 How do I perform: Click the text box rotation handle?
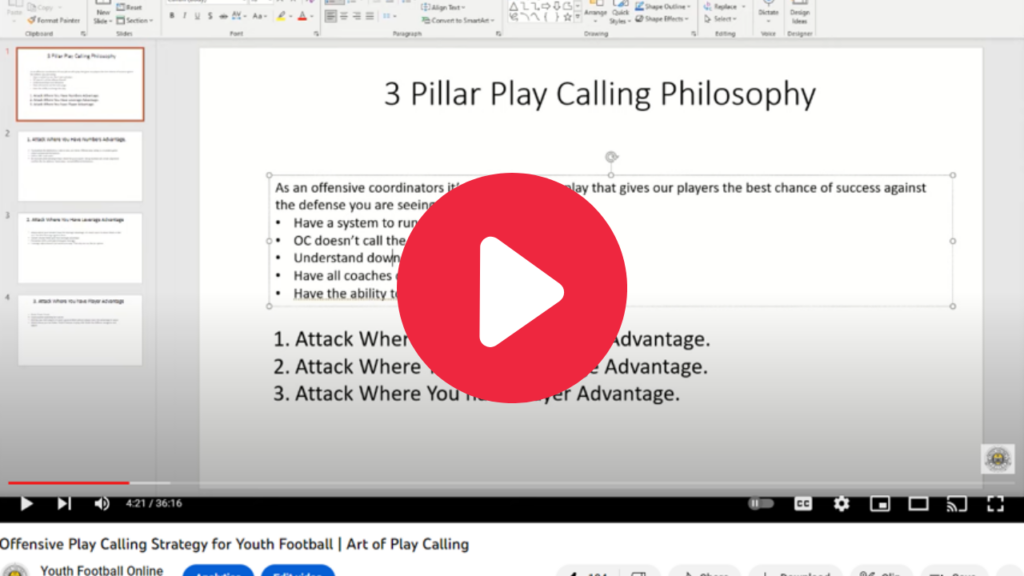coord(611,157)
